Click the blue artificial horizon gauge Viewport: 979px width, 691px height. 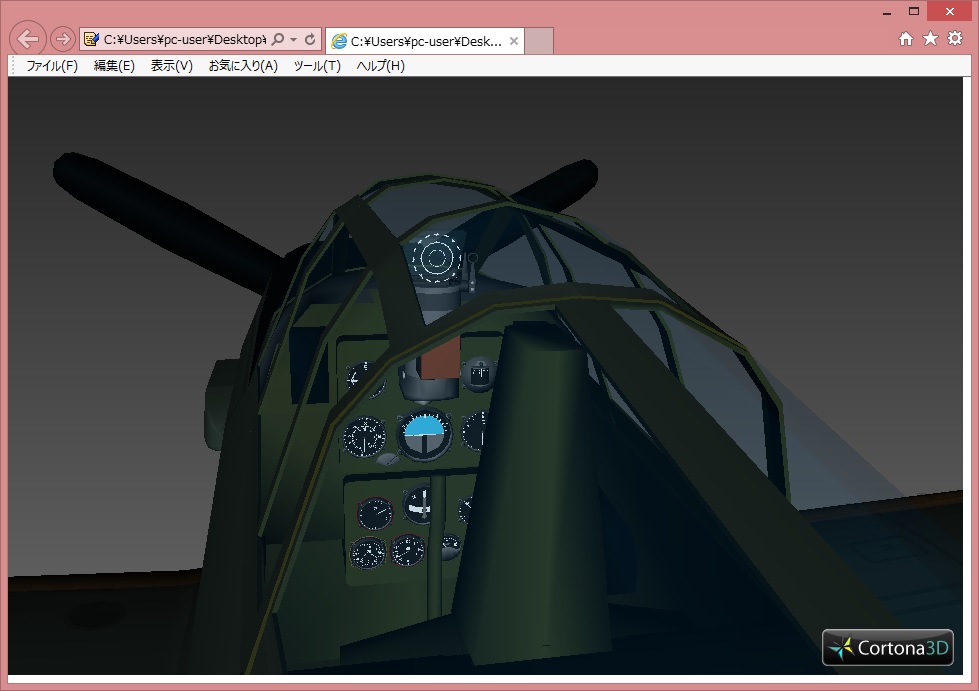click(426, 431)
